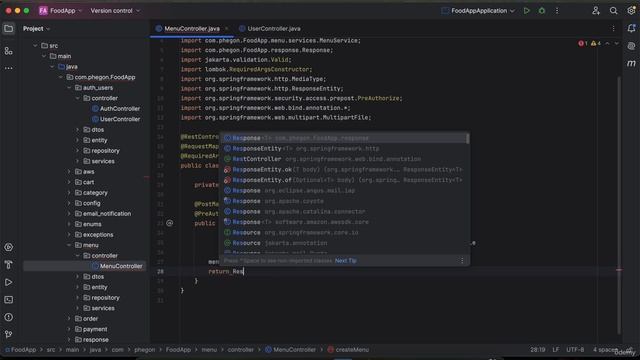Open the Run tool window icon
Viewport: 640px width, 360px height.
(8, 282)
